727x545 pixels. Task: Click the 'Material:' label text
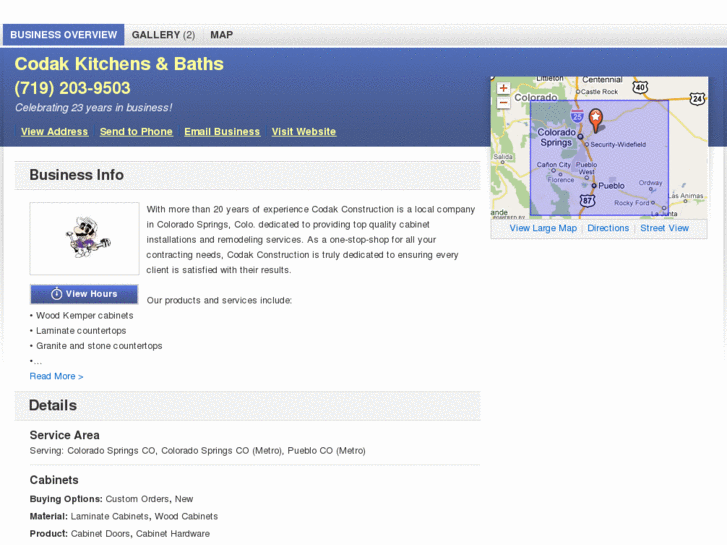coord(49,516)
